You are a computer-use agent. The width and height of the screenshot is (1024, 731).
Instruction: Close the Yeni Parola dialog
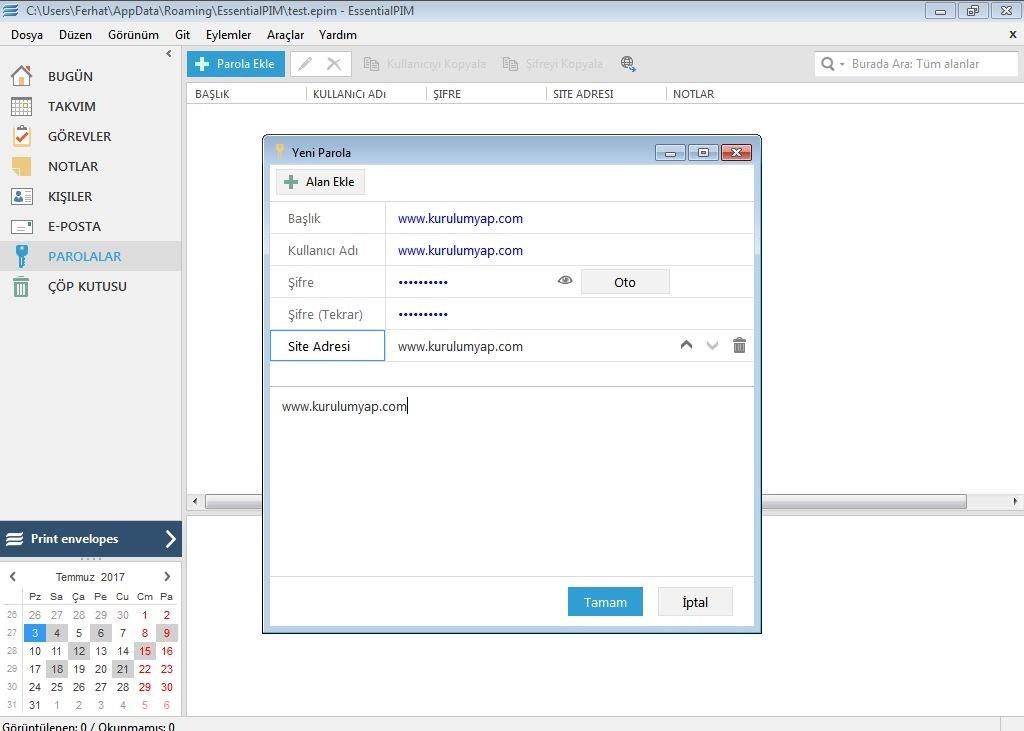[737, 152]
